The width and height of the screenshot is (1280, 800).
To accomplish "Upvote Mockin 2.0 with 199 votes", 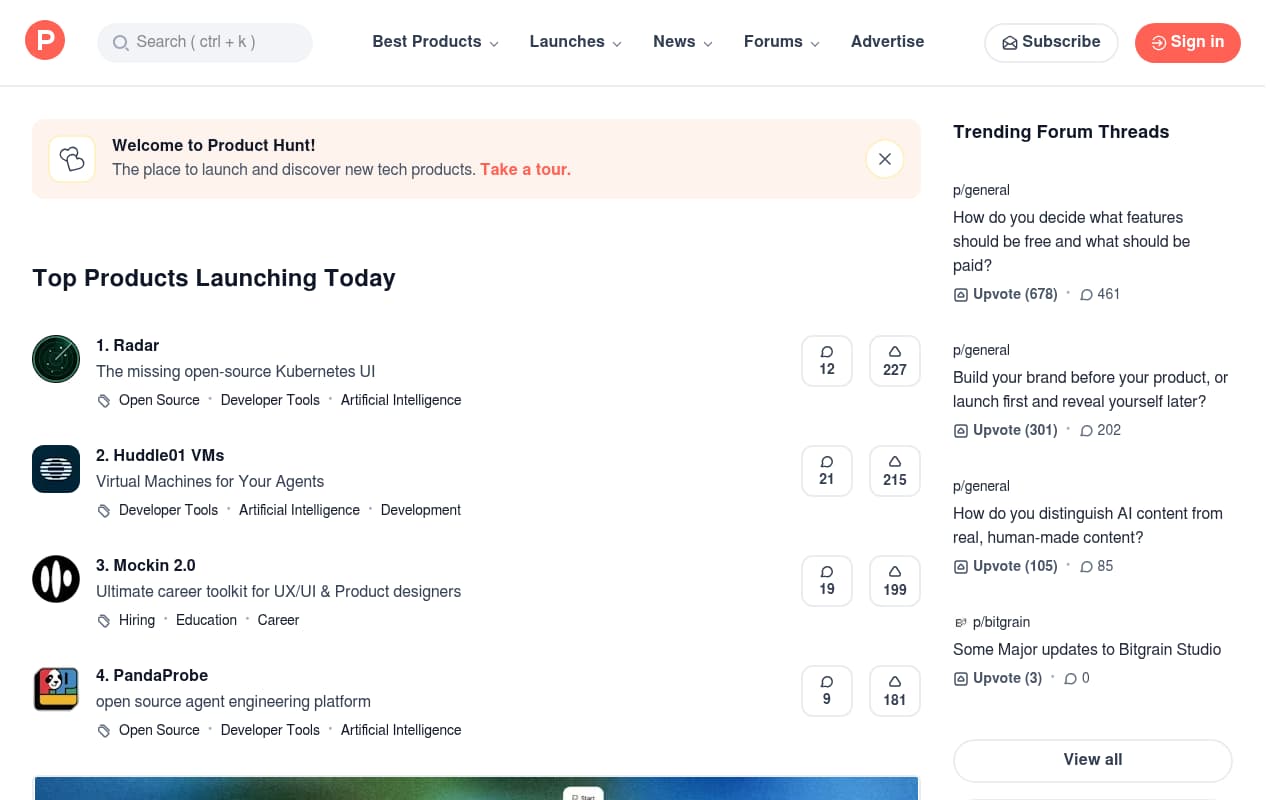I will coord(895,581).
